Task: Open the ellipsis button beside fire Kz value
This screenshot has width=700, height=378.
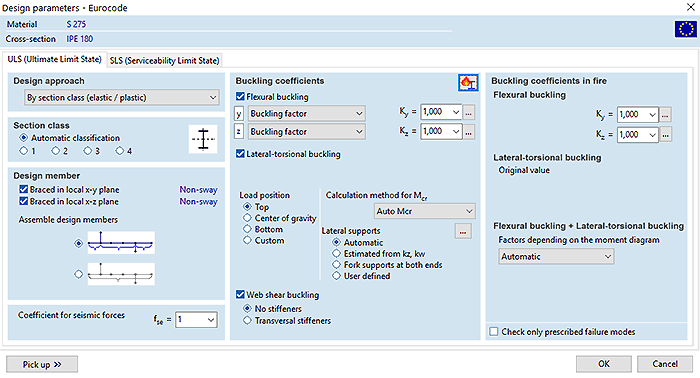Action: click(665, 135)
